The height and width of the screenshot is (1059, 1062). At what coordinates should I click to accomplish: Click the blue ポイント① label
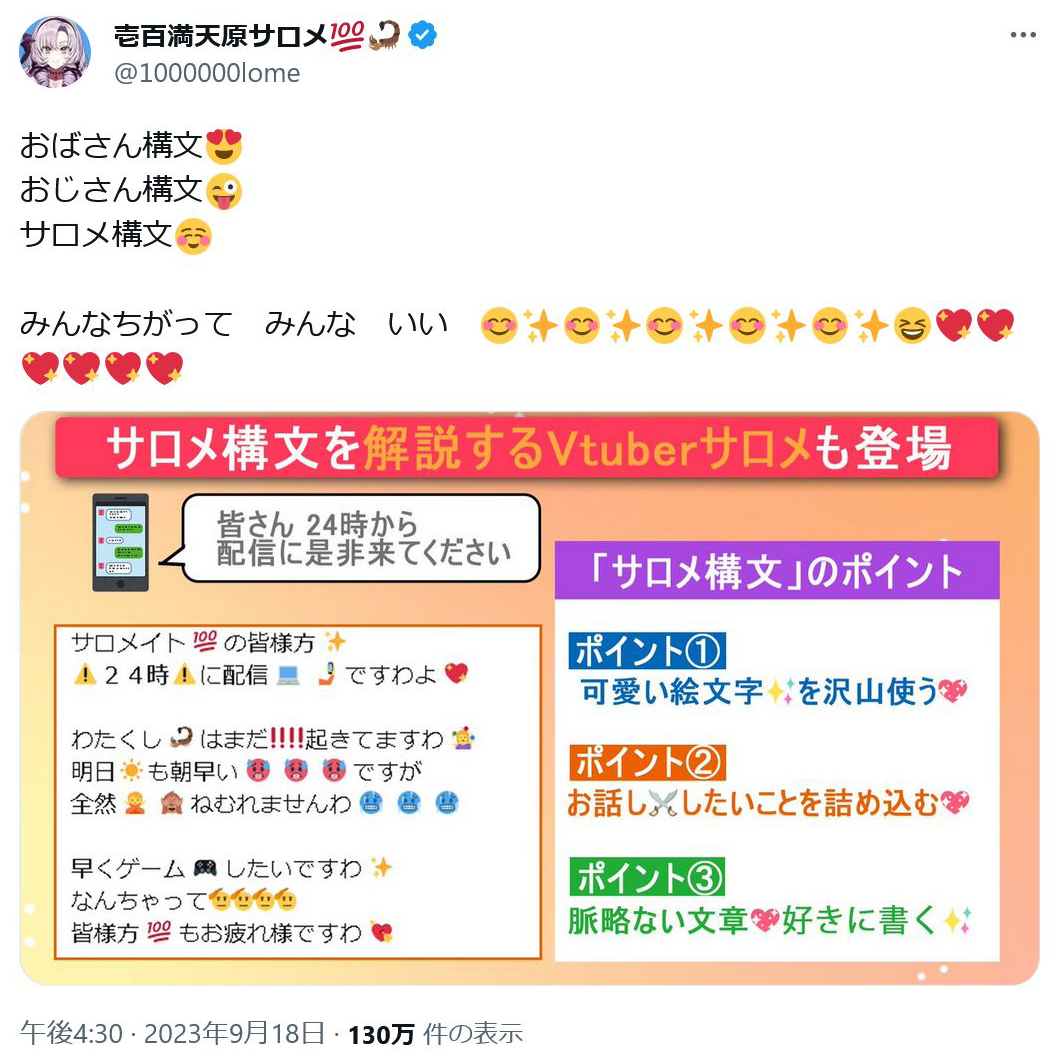point(647,651)
